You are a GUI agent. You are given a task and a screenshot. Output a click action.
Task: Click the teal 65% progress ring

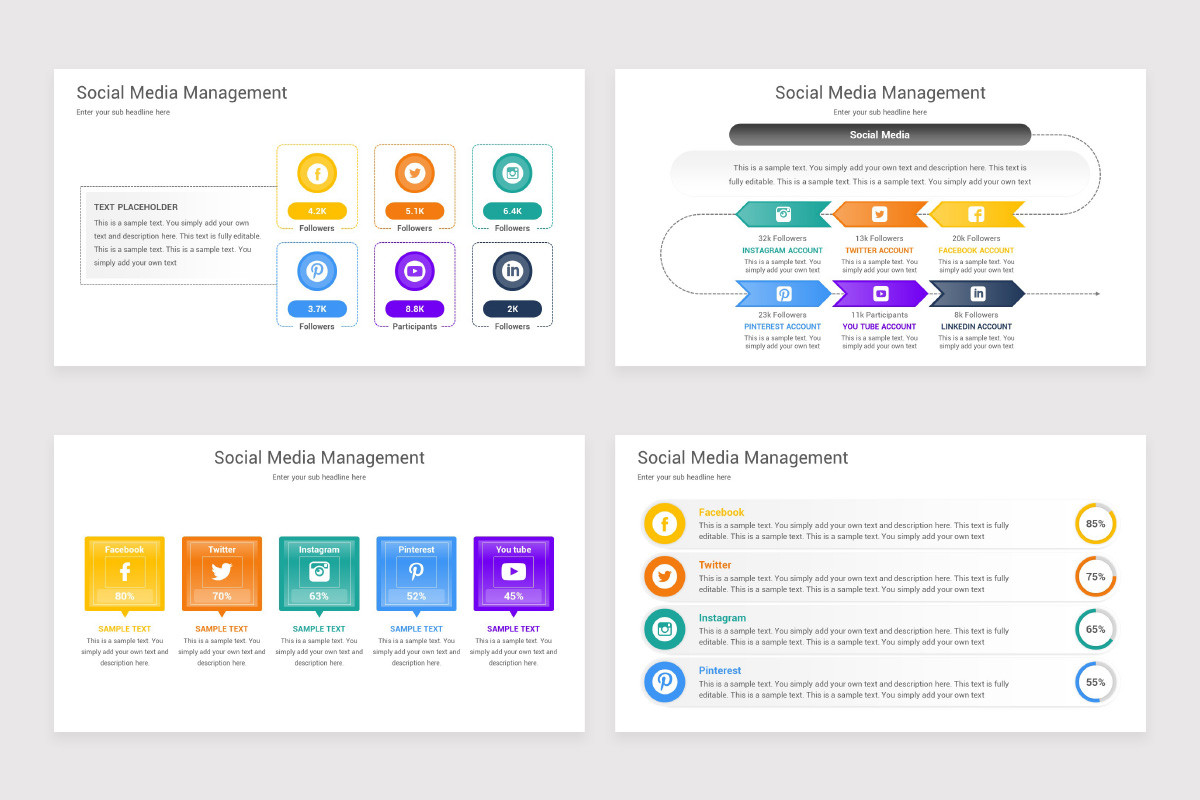pos(1096,629)
